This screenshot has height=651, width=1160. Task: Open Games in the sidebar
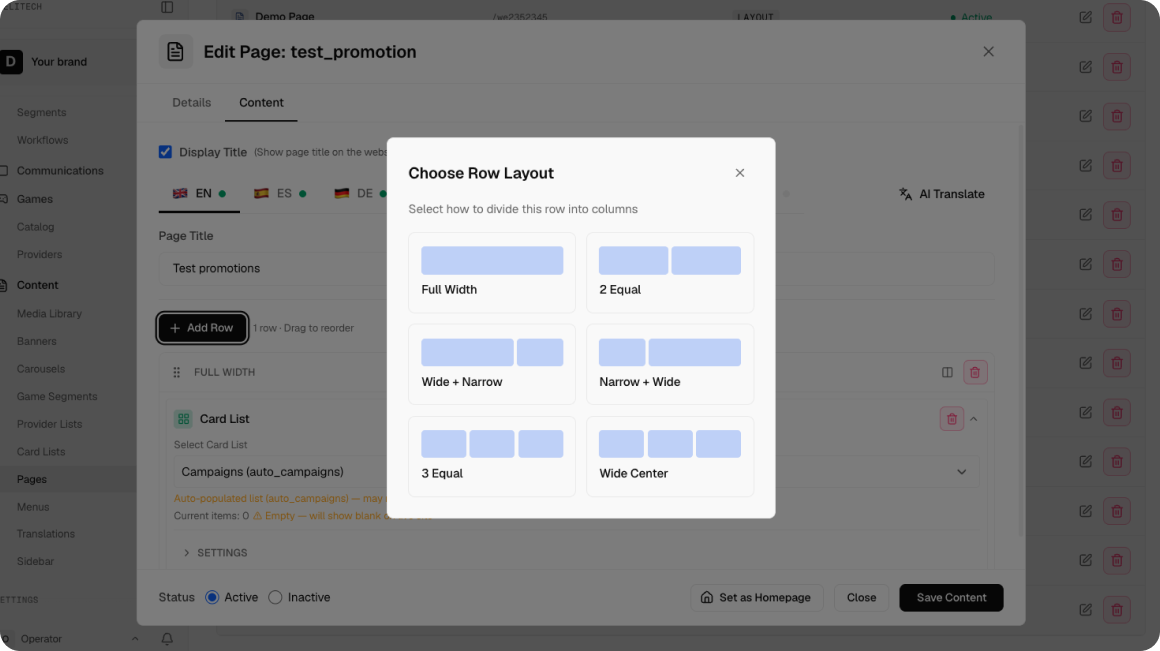35,199
